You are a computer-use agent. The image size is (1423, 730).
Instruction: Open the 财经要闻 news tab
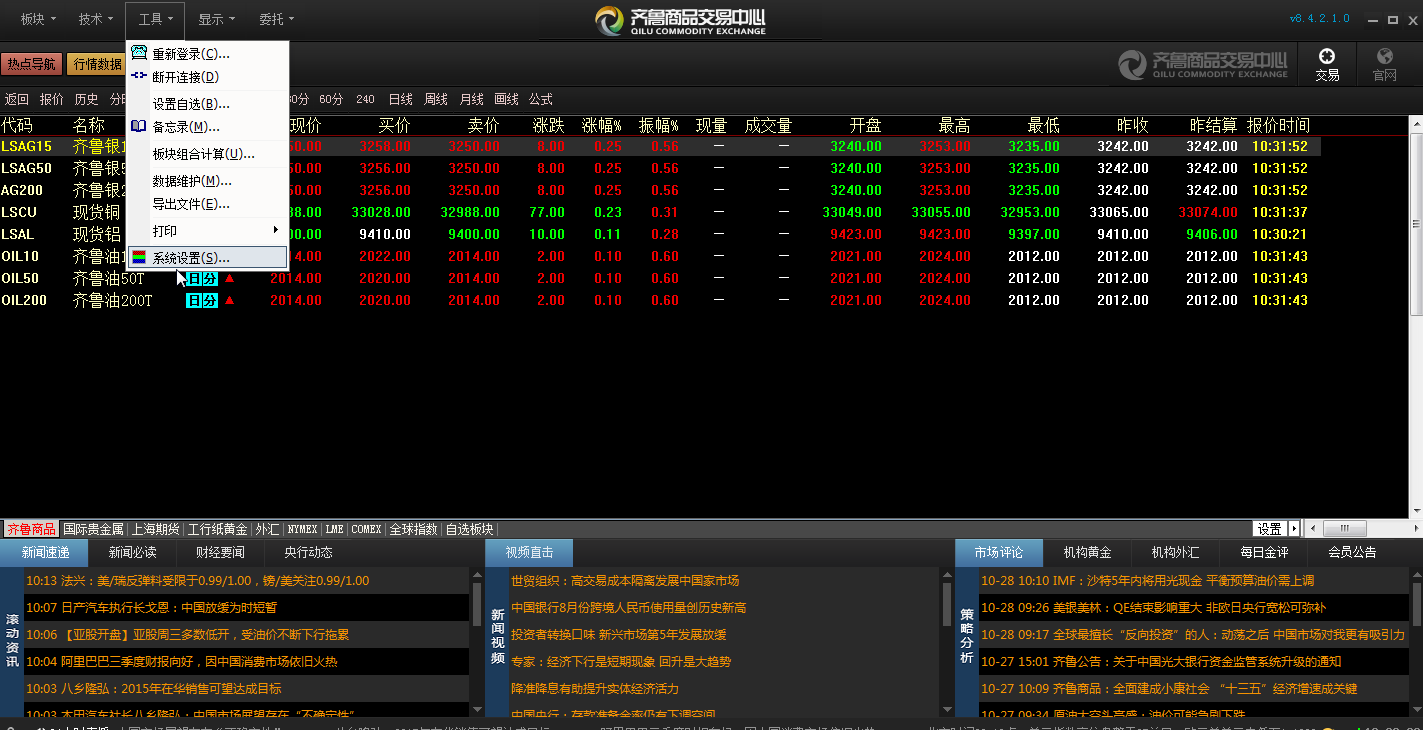pyautogui.click(x=220, y=552)
